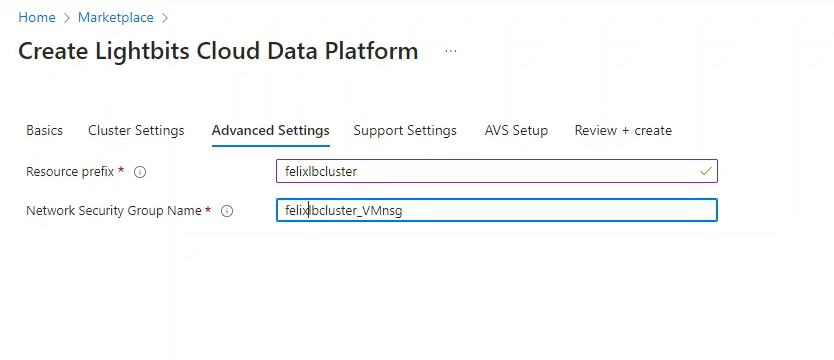The width and height of the screenshot is (834, 360).
Task: Select the Advanced Settings tab
Action: [271, 131]
